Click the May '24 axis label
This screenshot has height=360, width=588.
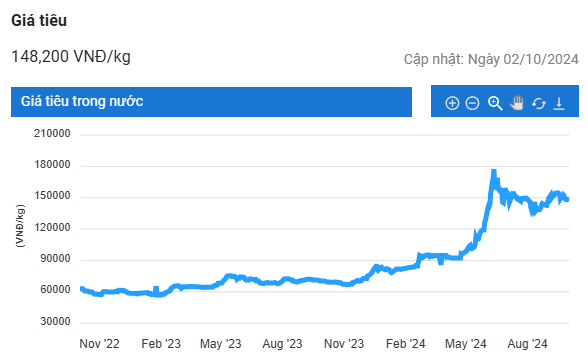point(465,344)
